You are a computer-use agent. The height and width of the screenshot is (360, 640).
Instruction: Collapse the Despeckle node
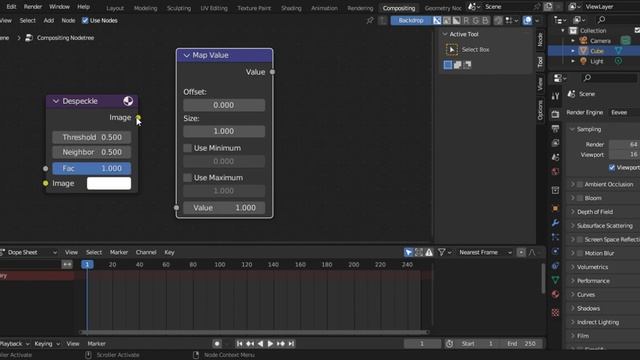(56, 101)
